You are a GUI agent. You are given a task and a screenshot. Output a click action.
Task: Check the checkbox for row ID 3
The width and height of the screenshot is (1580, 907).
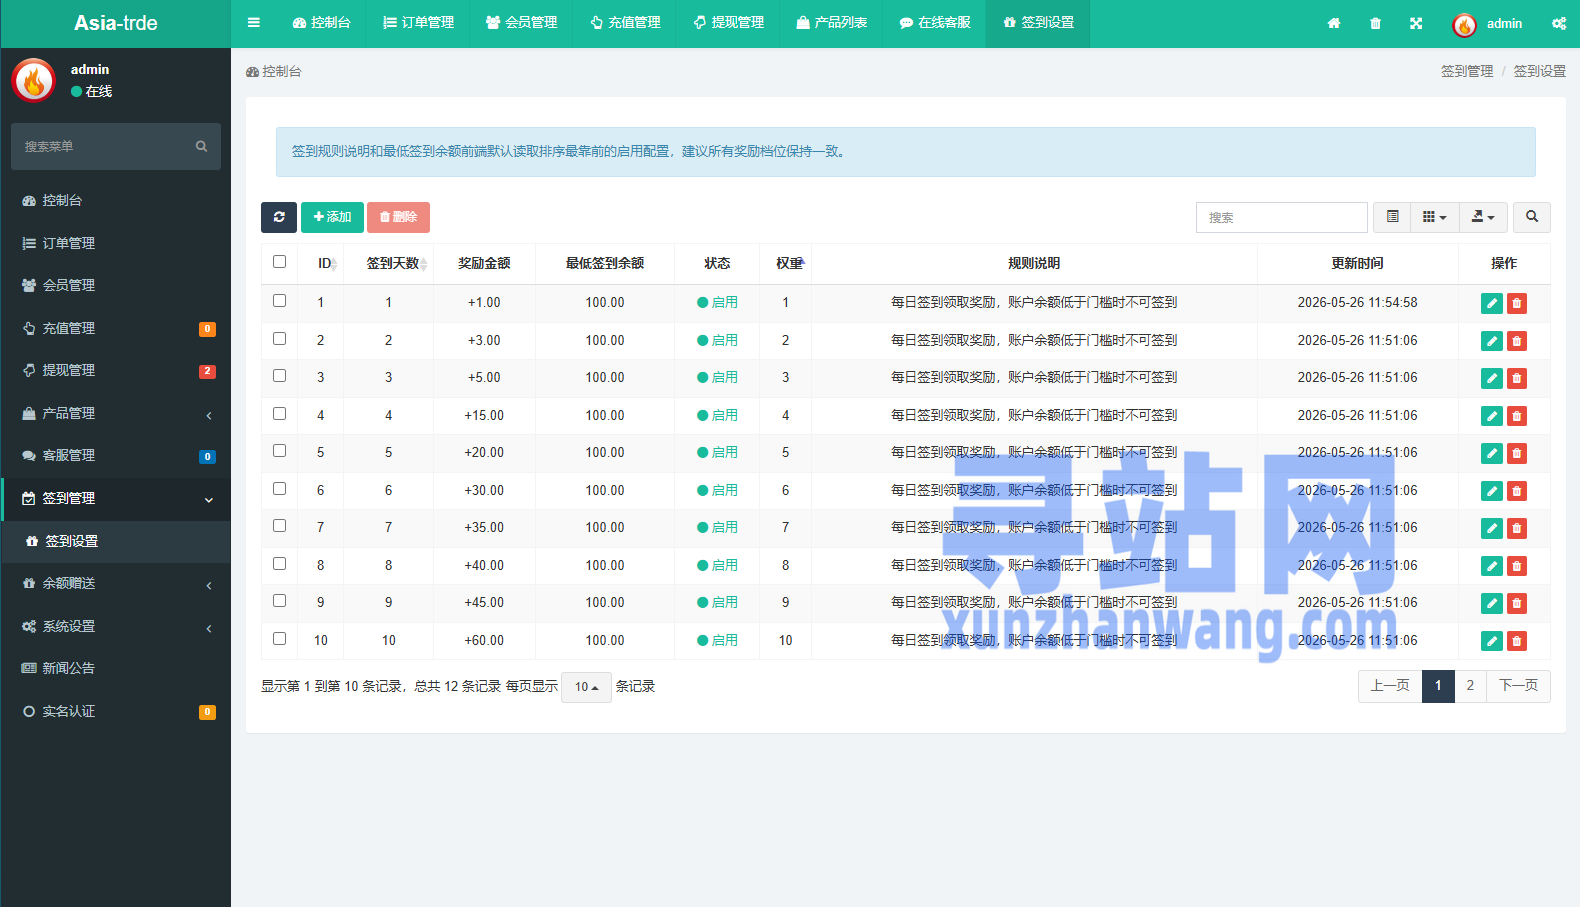pyautogui.click(x=279, y=376)
